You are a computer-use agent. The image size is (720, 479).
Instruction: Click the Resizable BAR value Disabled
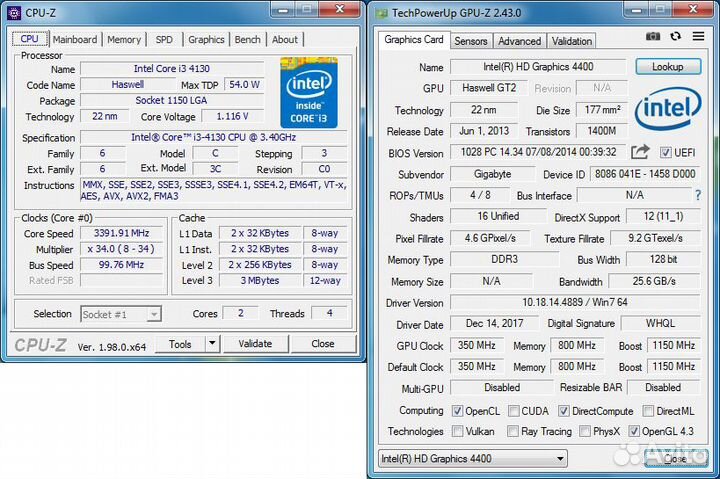tap(663, 388)
